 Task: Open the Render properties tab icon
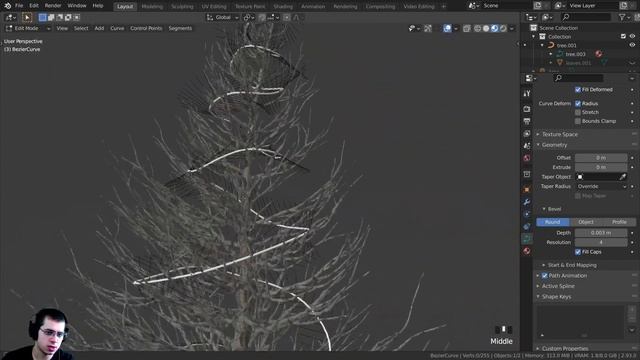(527, 109)
